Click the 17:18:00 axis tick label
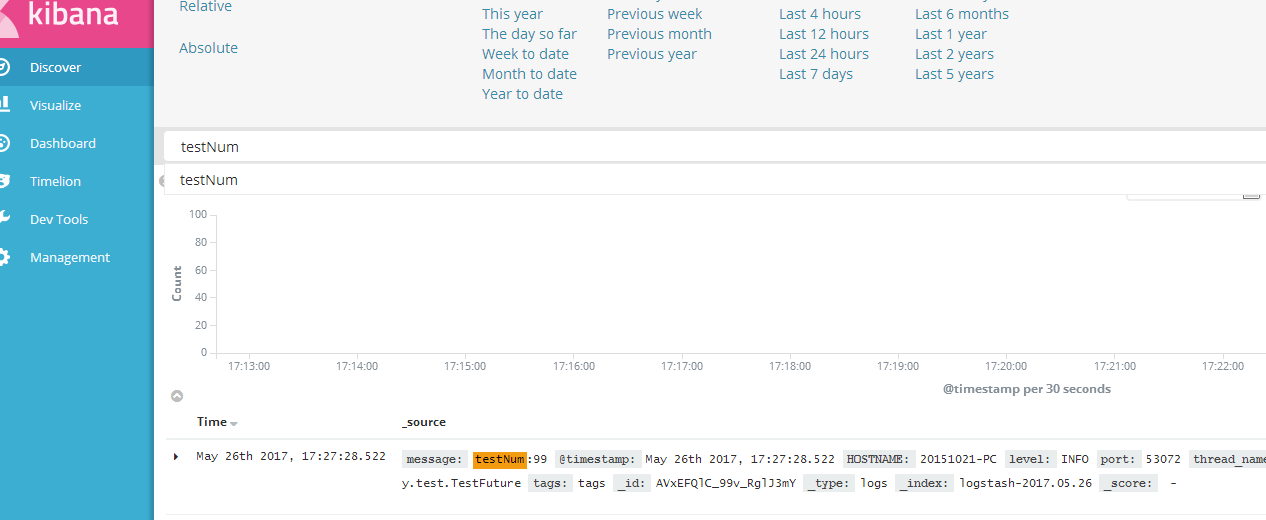The image size is (1266, 520). pyautogui.click(x=790, y=366)
